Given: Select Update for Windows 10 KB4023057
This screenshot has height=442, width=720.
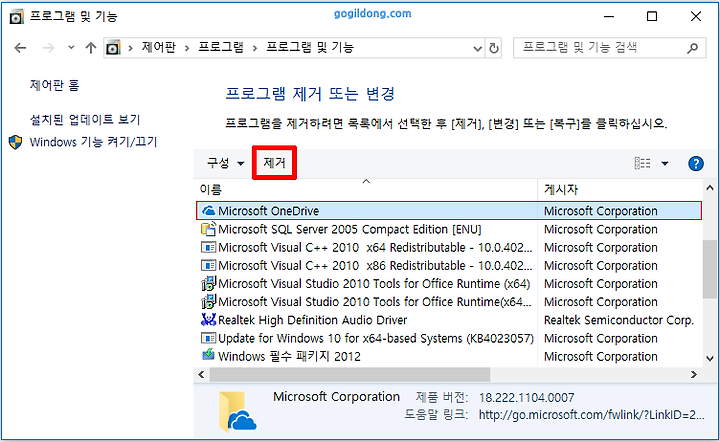Looking at the screenshot, I should [x=376, y=338].
